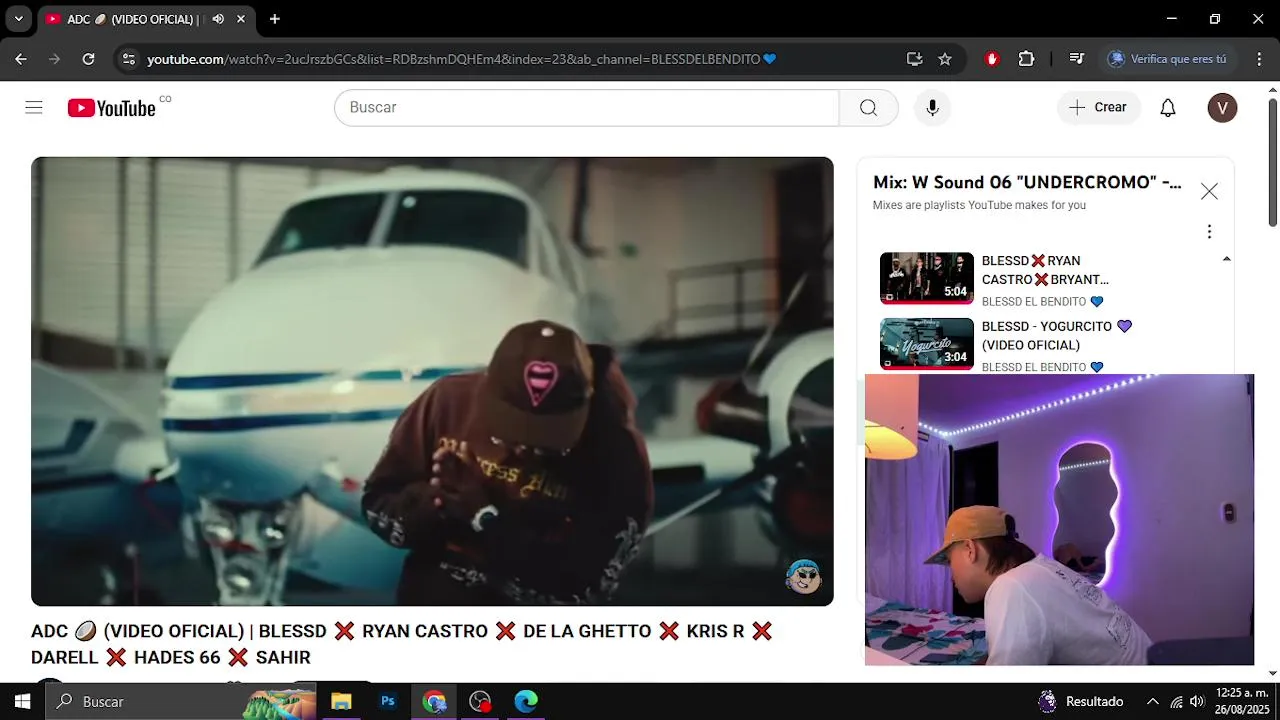
Task: Close the Mix playlist panel
Action: point(1209,191)
